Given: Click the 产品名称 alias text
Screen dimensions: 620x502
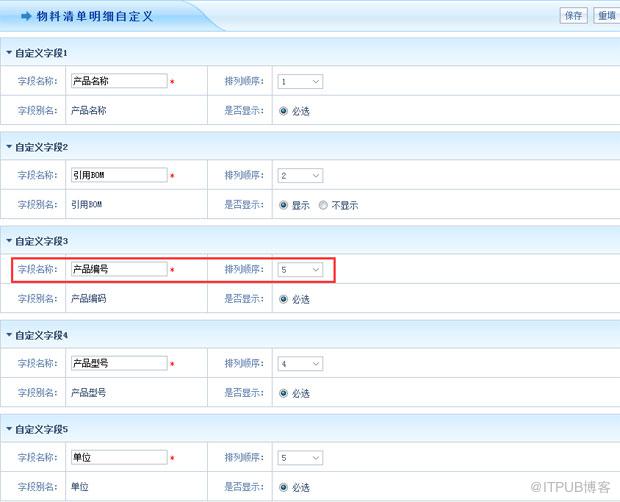Looking at the screenshot, I should (x=89, y=110).
